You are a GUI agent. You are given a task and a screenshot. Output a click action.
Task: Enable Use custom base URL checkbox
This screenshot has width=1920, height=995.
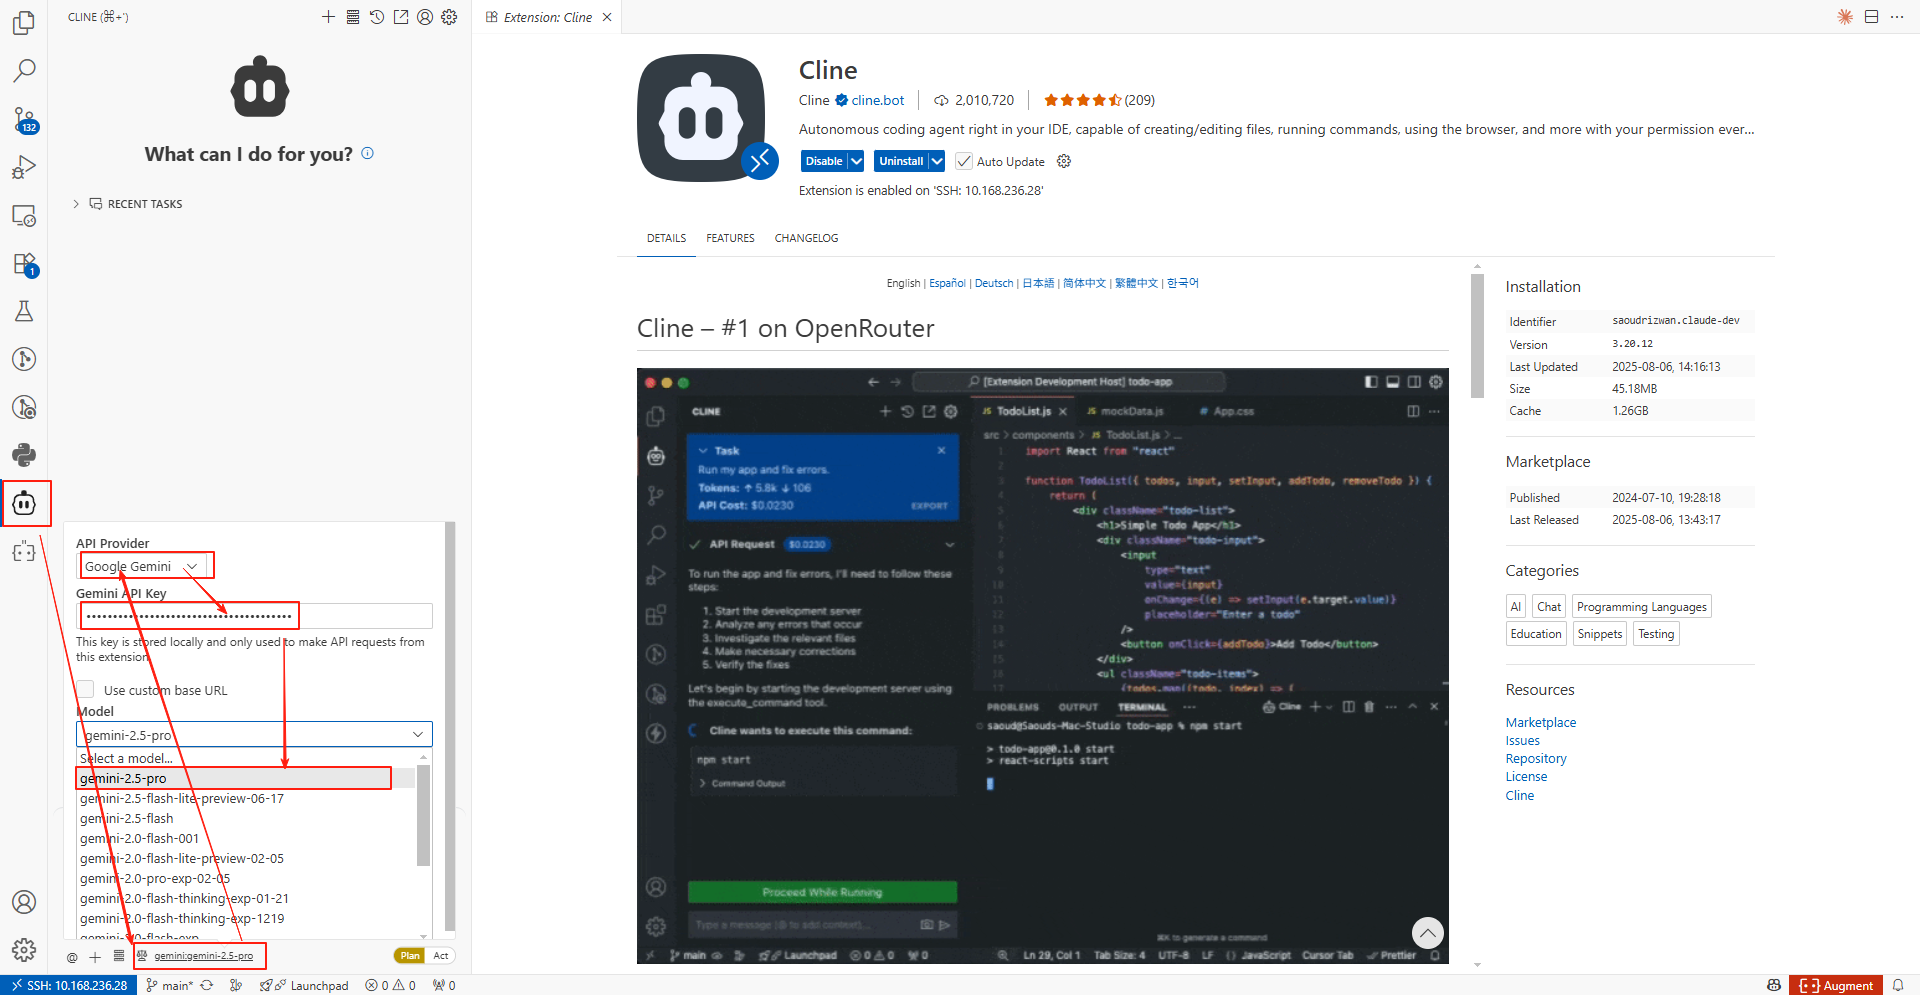[x=86, y=689]
